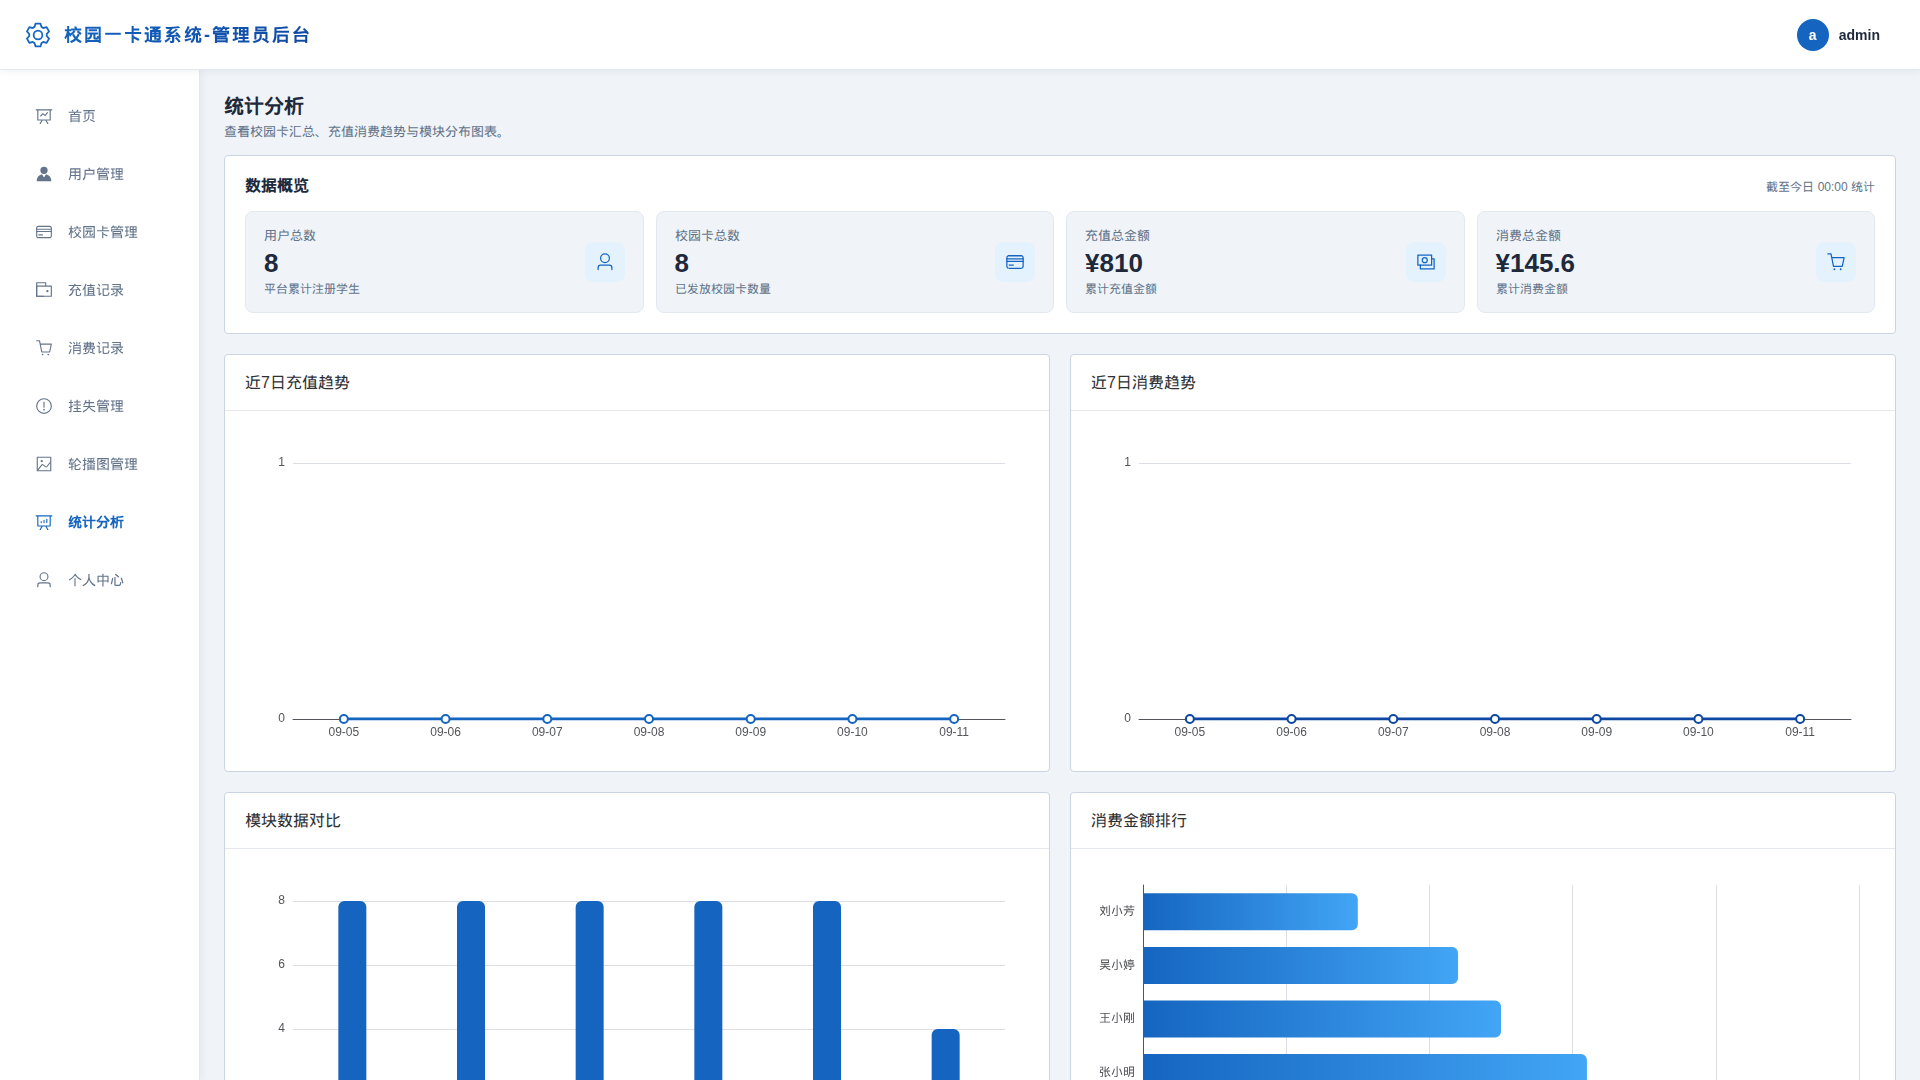The image size is (1920, 1080).
Task: Click the 充值记录 folder icon
Action: pyautogui.click(x=44, y=290)
